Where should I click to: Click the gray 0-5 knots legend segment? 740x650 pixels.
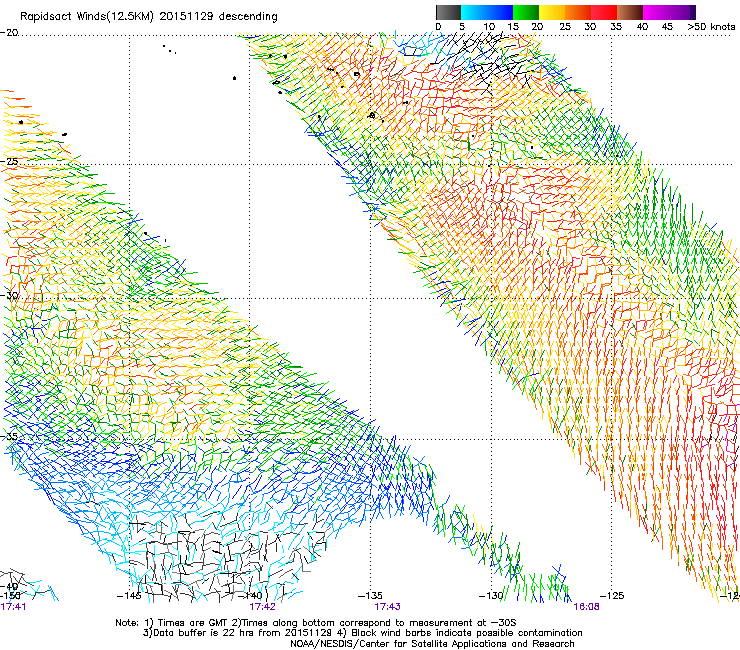pyautogui.click(x=448, y=12)
